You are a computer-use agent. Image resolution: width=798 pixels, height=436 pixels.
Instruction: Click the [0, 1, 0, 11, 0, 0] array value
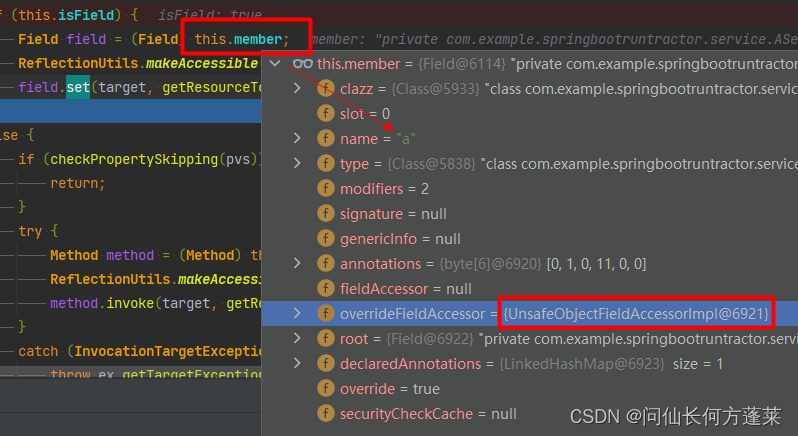tap(596, 264)
